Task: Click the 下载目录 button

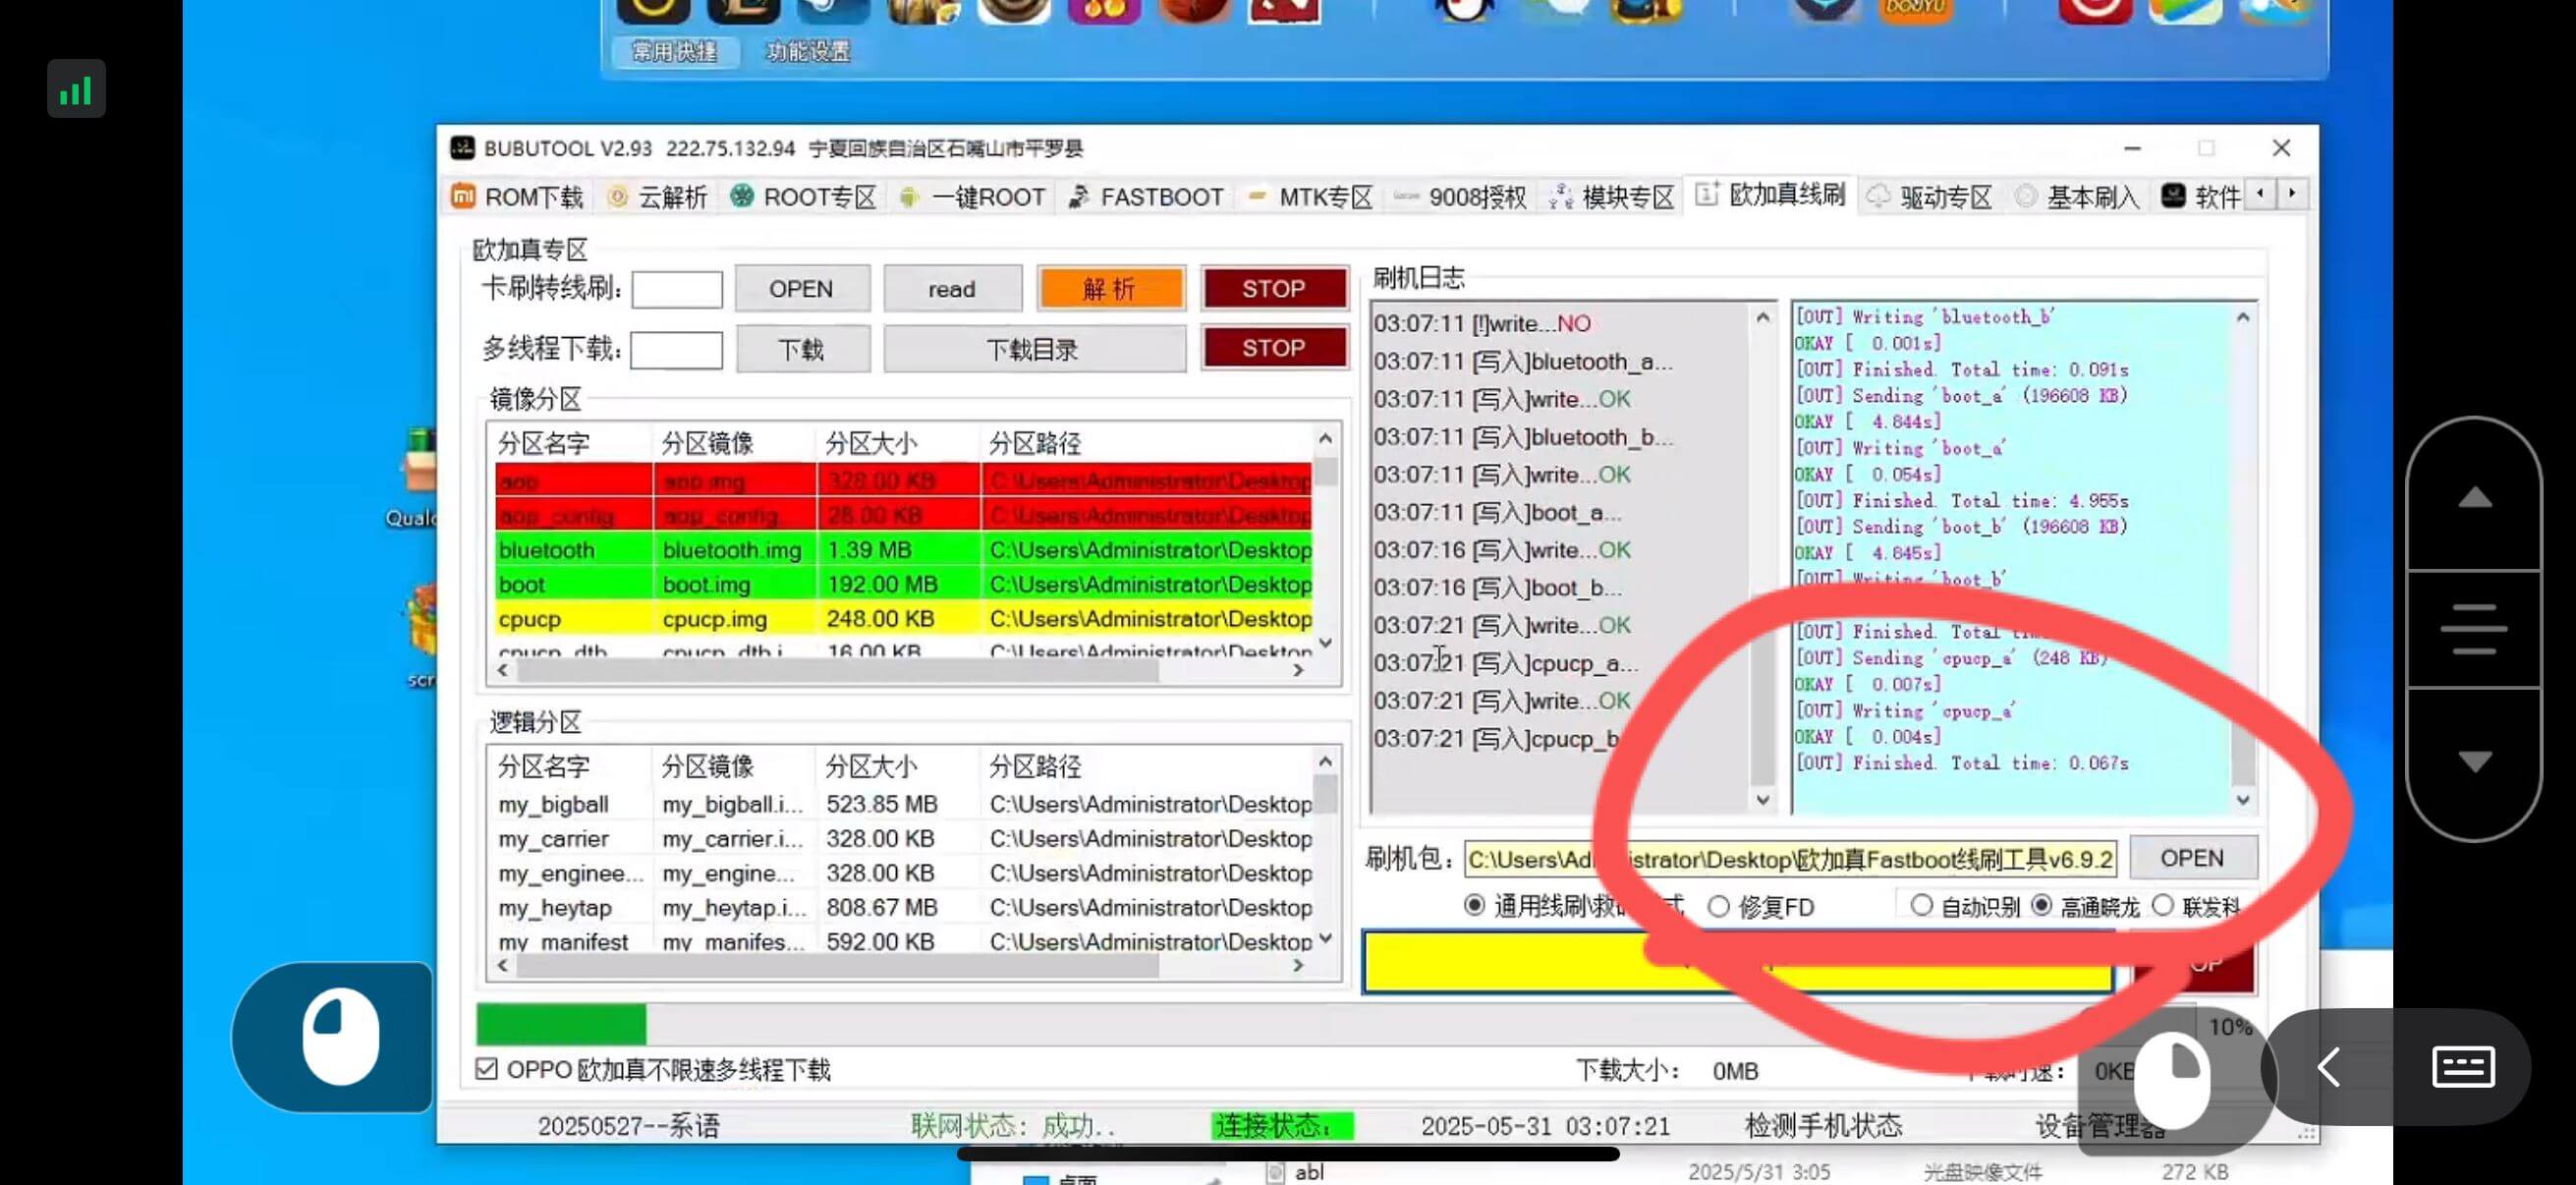Action: pos(1033,349)
